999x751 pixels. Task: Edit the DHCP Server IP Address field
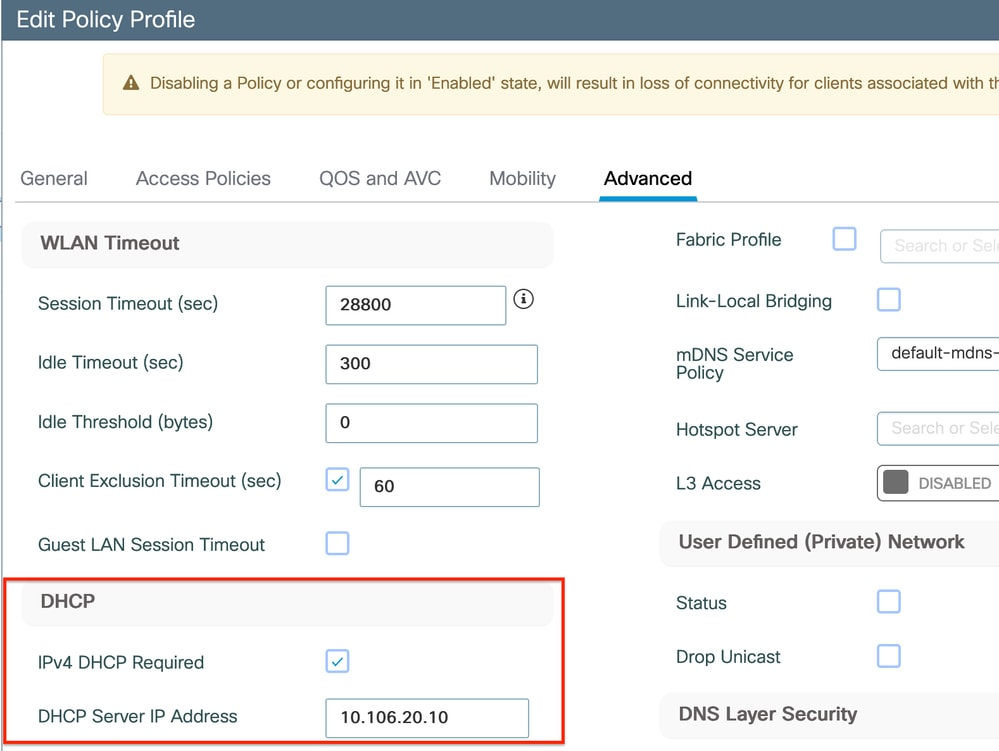(x=427, y=718)
